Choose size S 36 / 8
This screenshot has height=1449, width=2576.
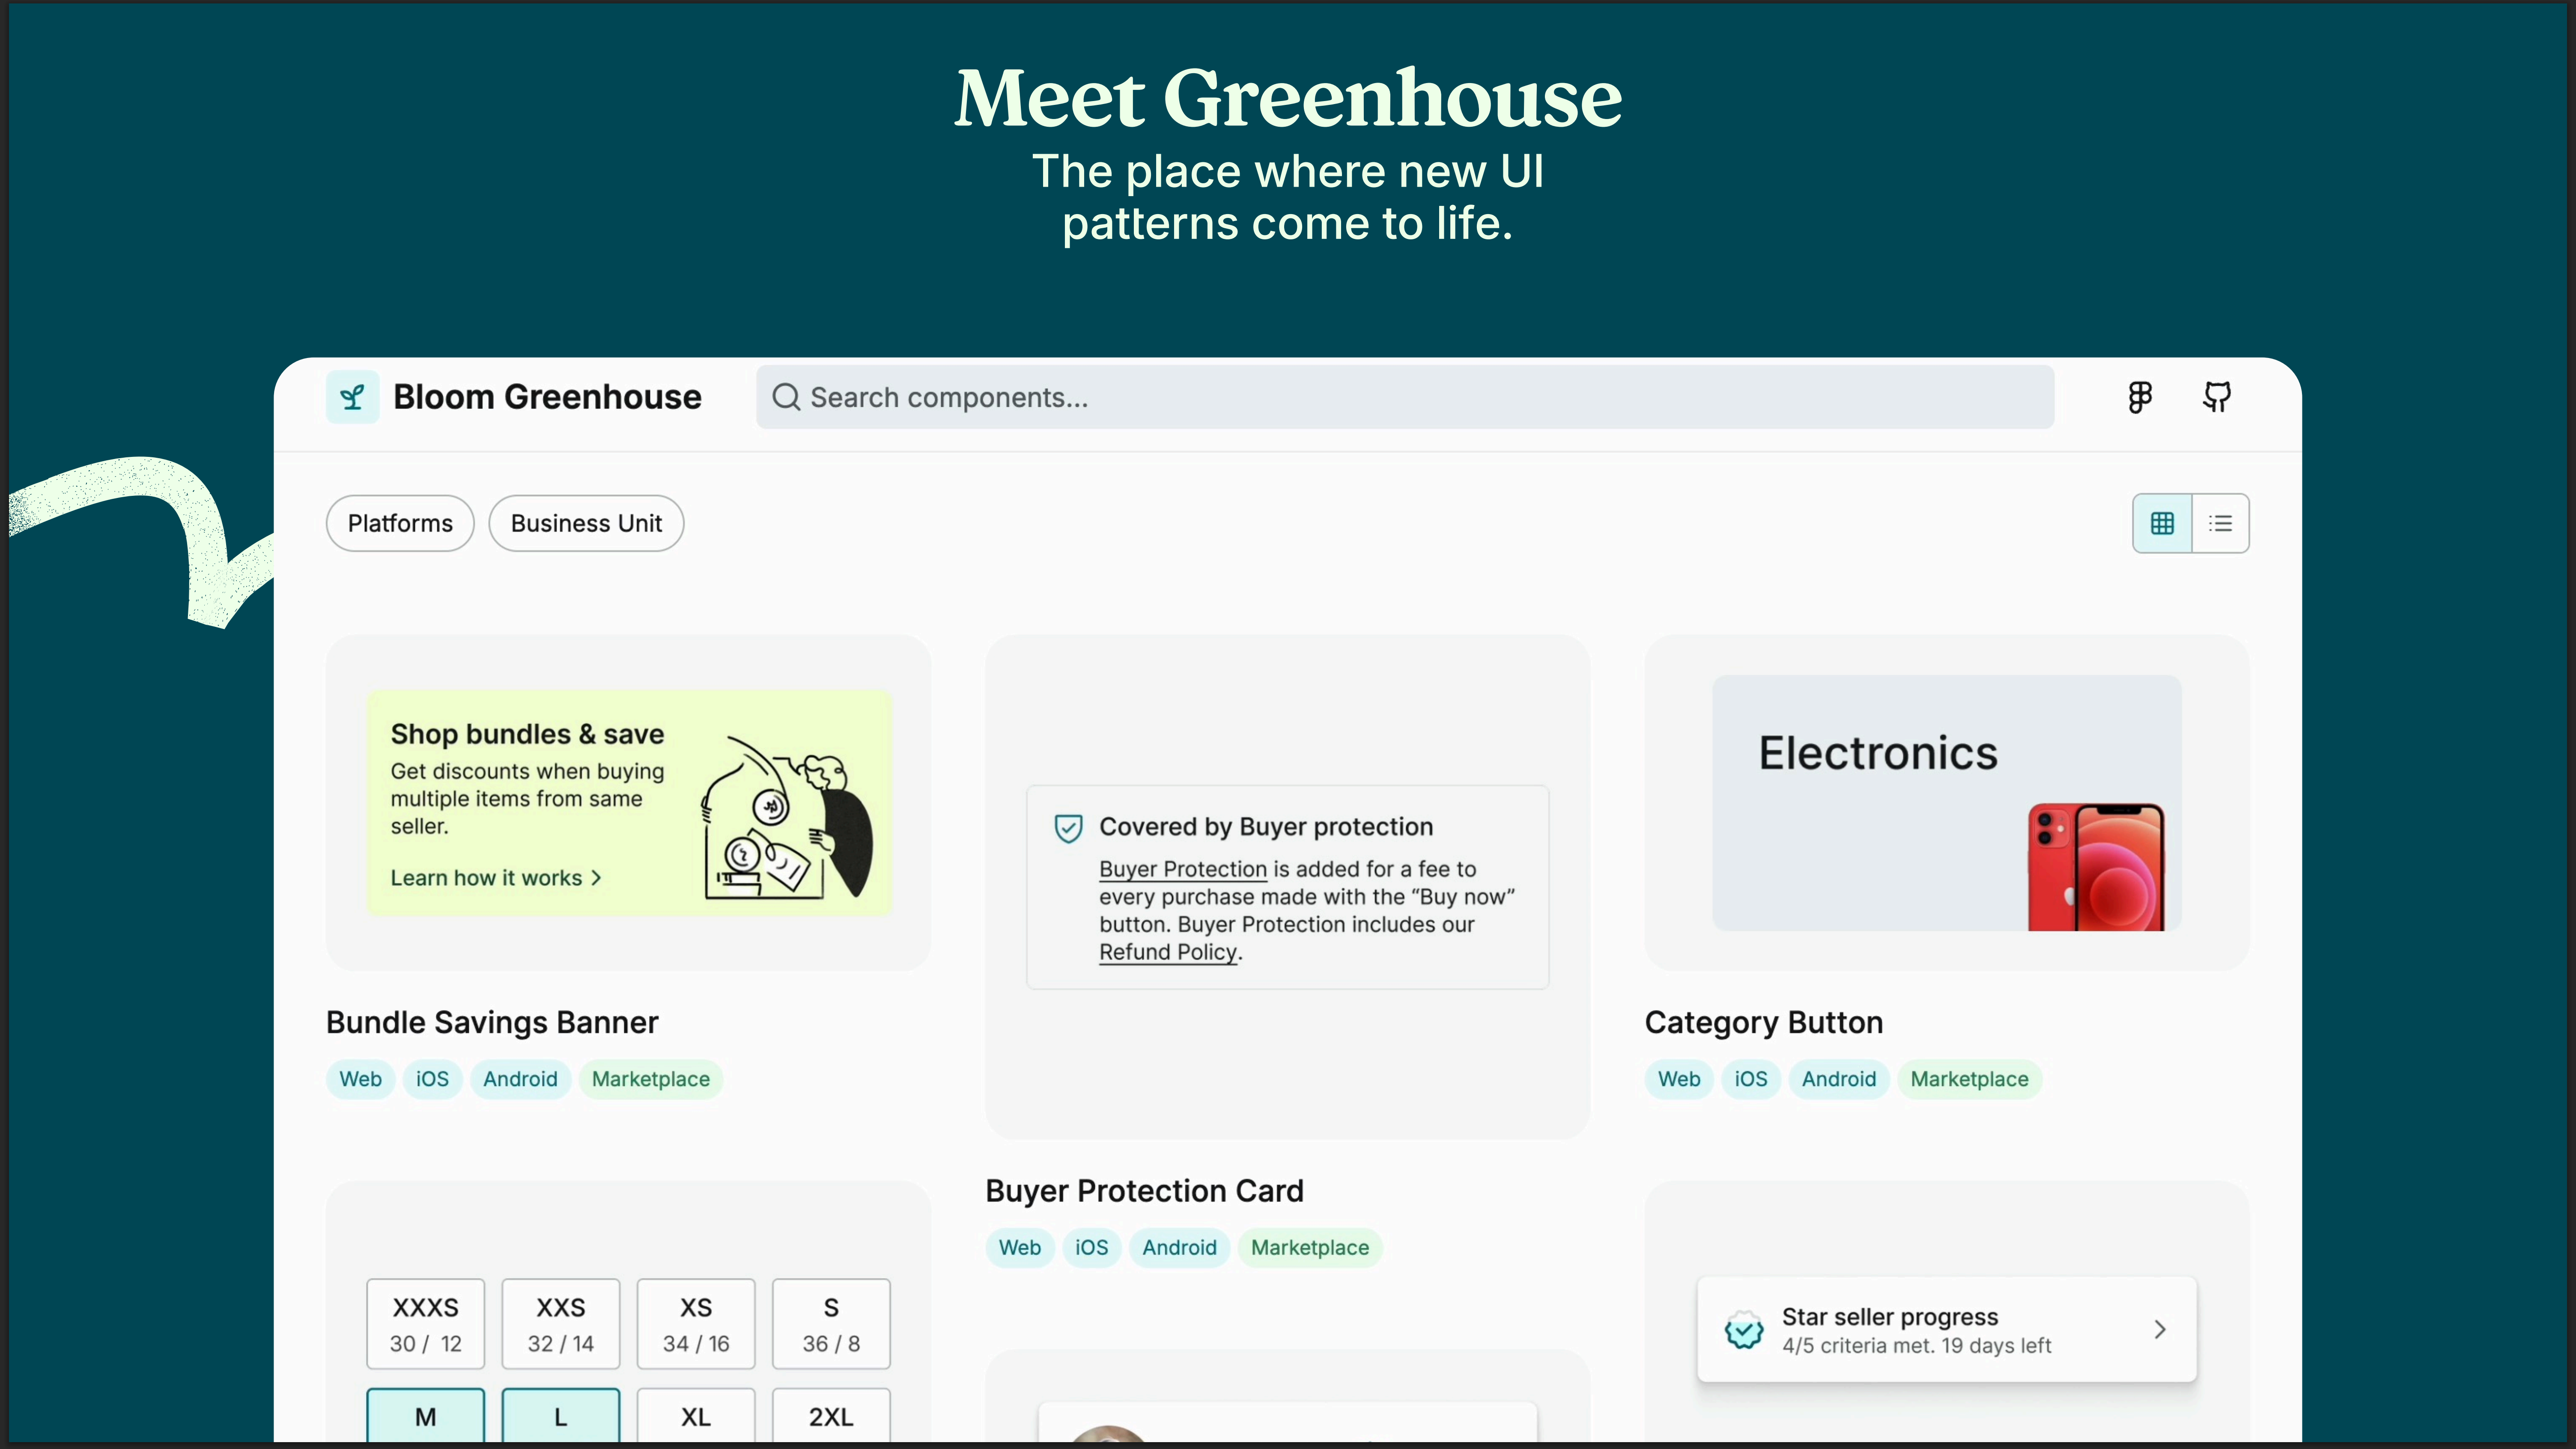click(831, 1324)
